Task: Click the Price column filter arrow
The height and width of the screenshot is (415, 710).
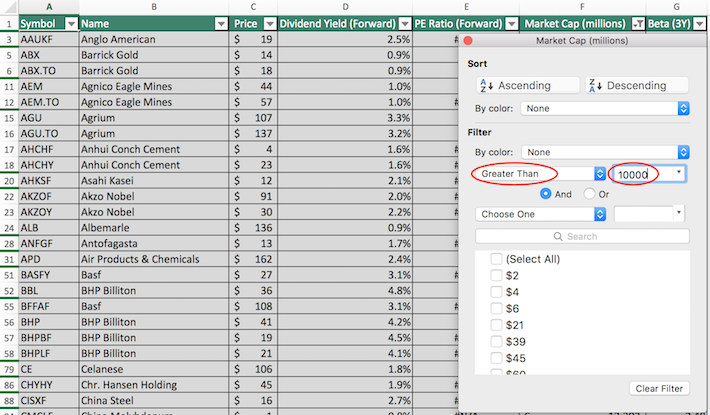Action: point(267,22)
